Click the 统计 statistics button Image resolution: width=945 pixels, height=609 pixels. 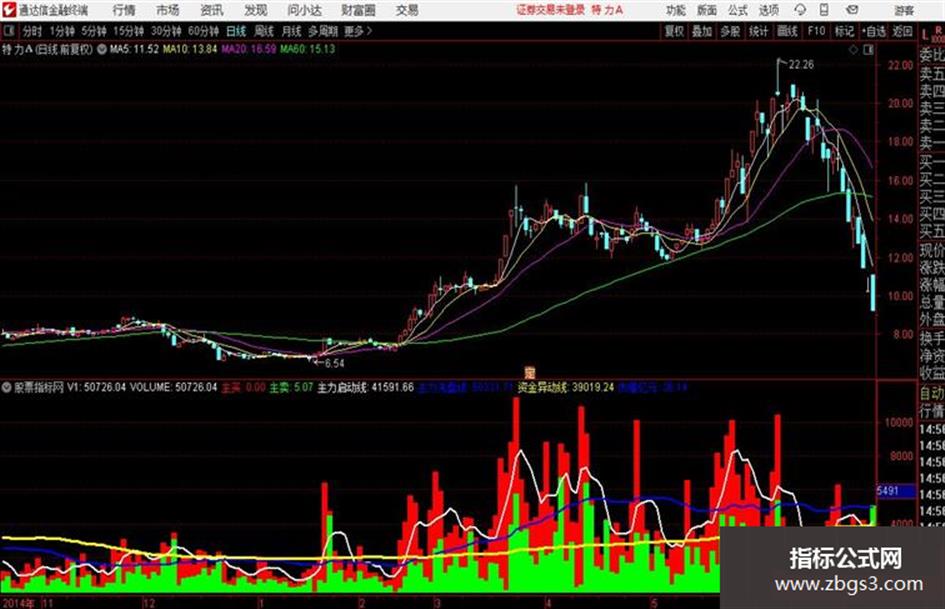[758, 31]
